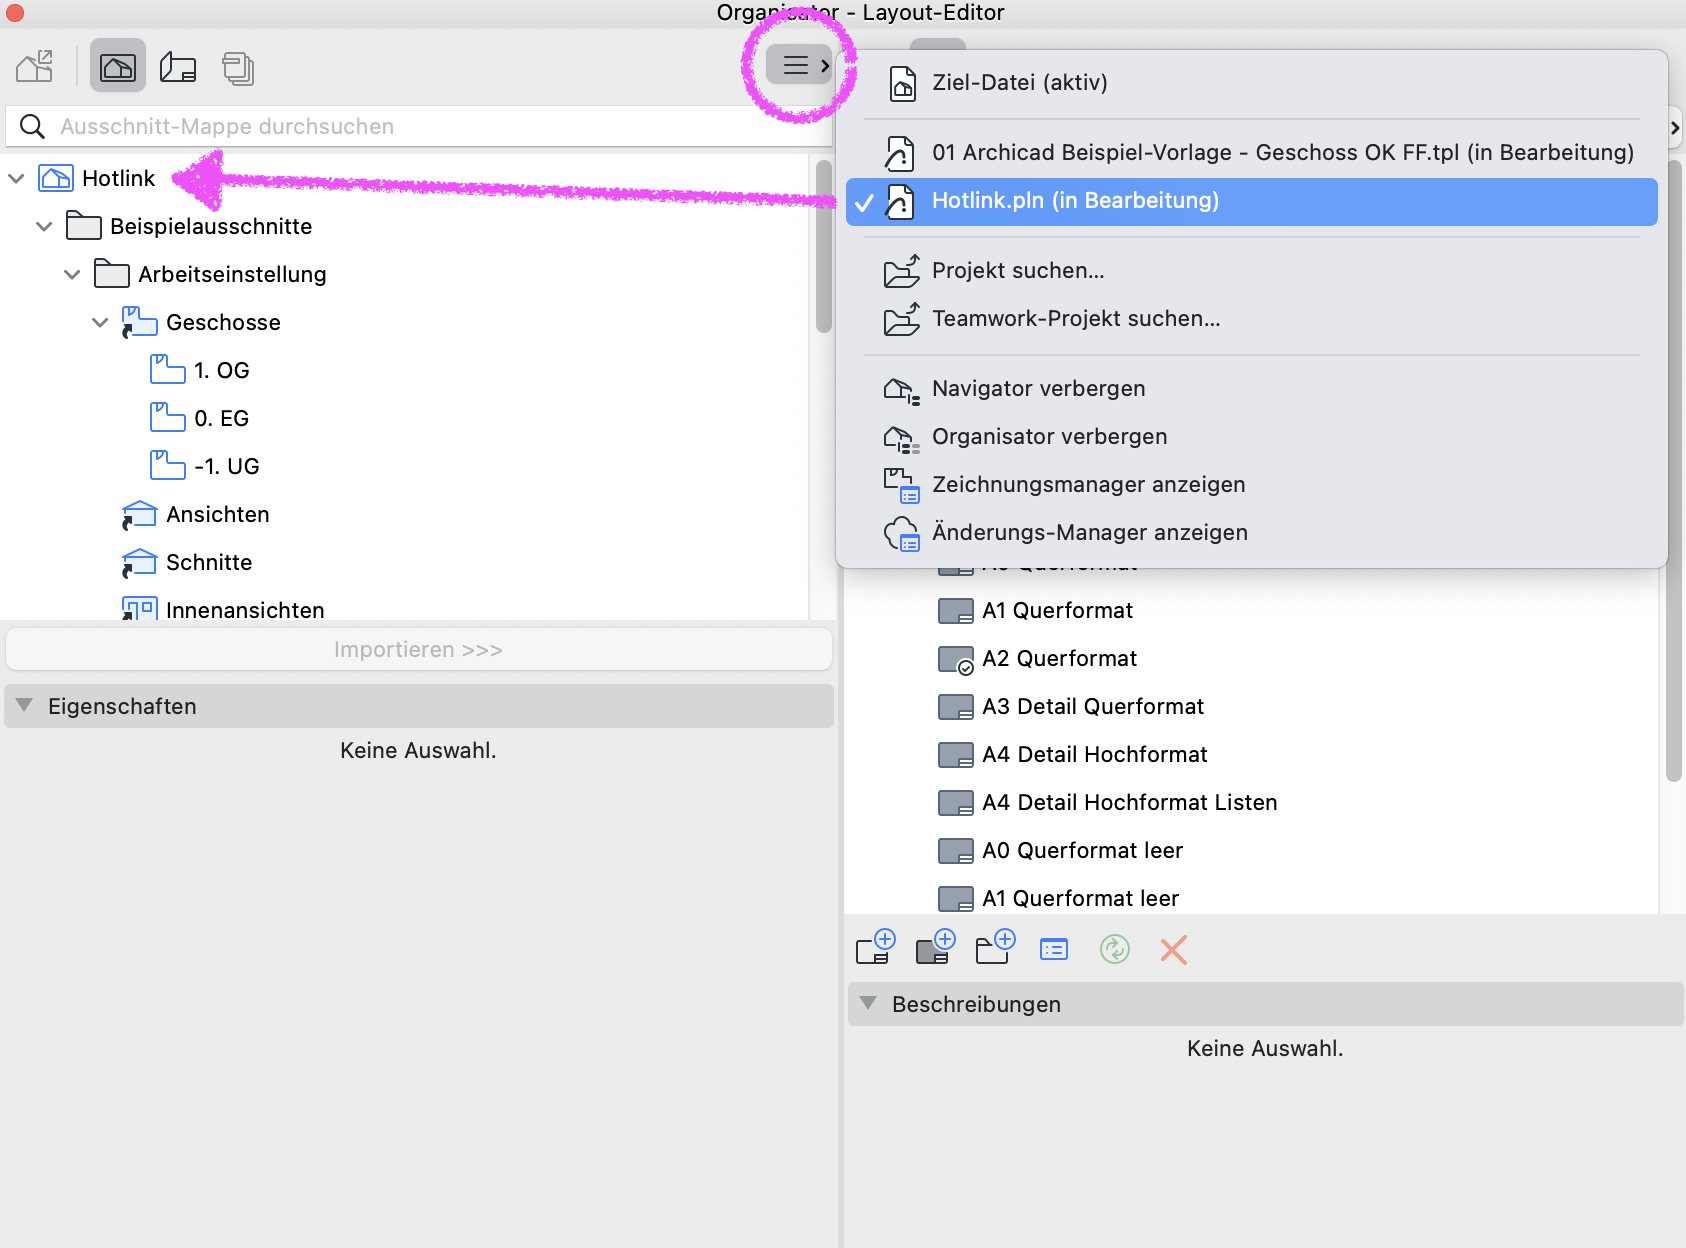Select the 1. OG floor plan view
The width and height of the screenshot is (1686, 1248).
(199, 370)
